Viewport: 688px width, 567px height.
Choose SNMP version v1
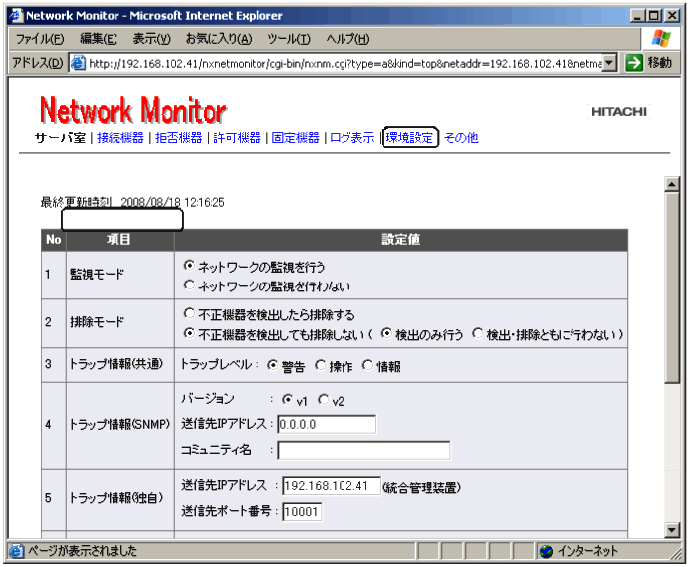pyautogui.click(x=287, y=400)
